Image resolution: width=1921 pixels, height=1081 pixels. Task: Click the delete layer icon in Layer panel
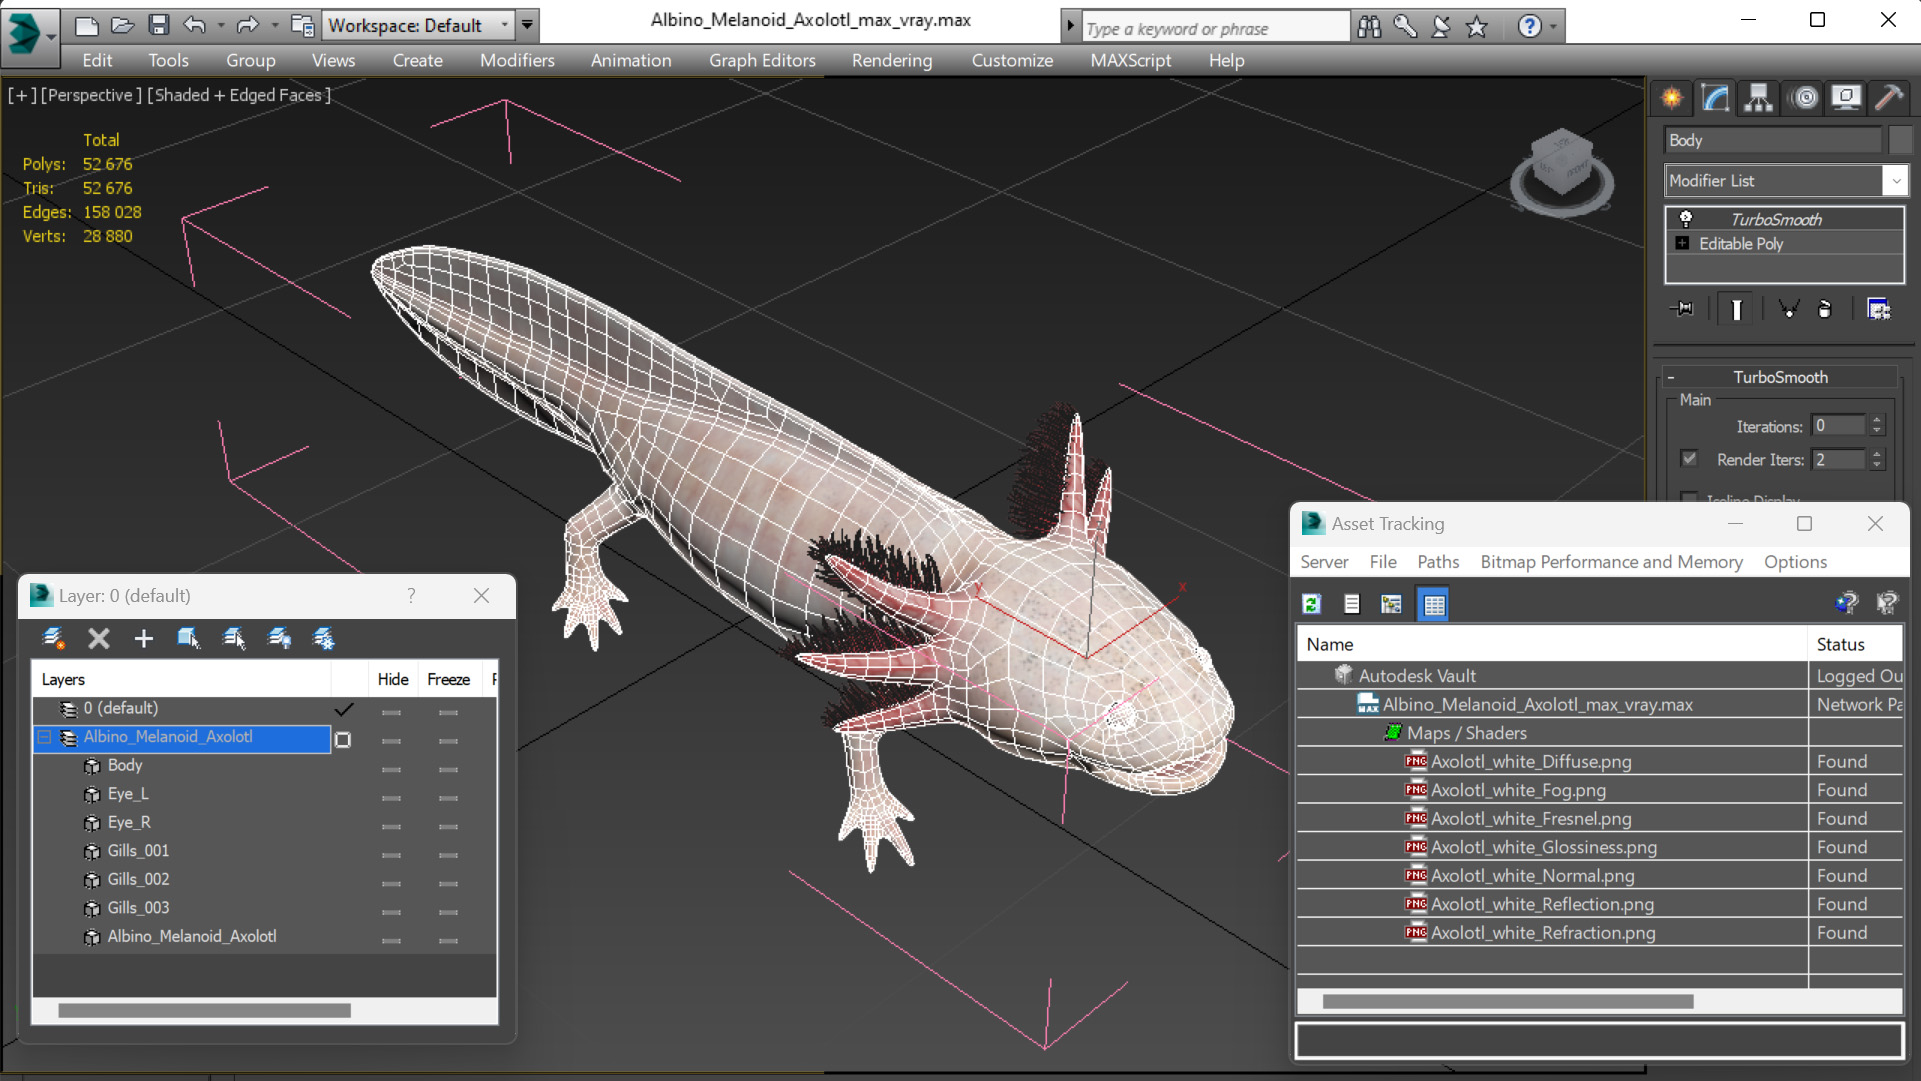click(x=99, y=639)
